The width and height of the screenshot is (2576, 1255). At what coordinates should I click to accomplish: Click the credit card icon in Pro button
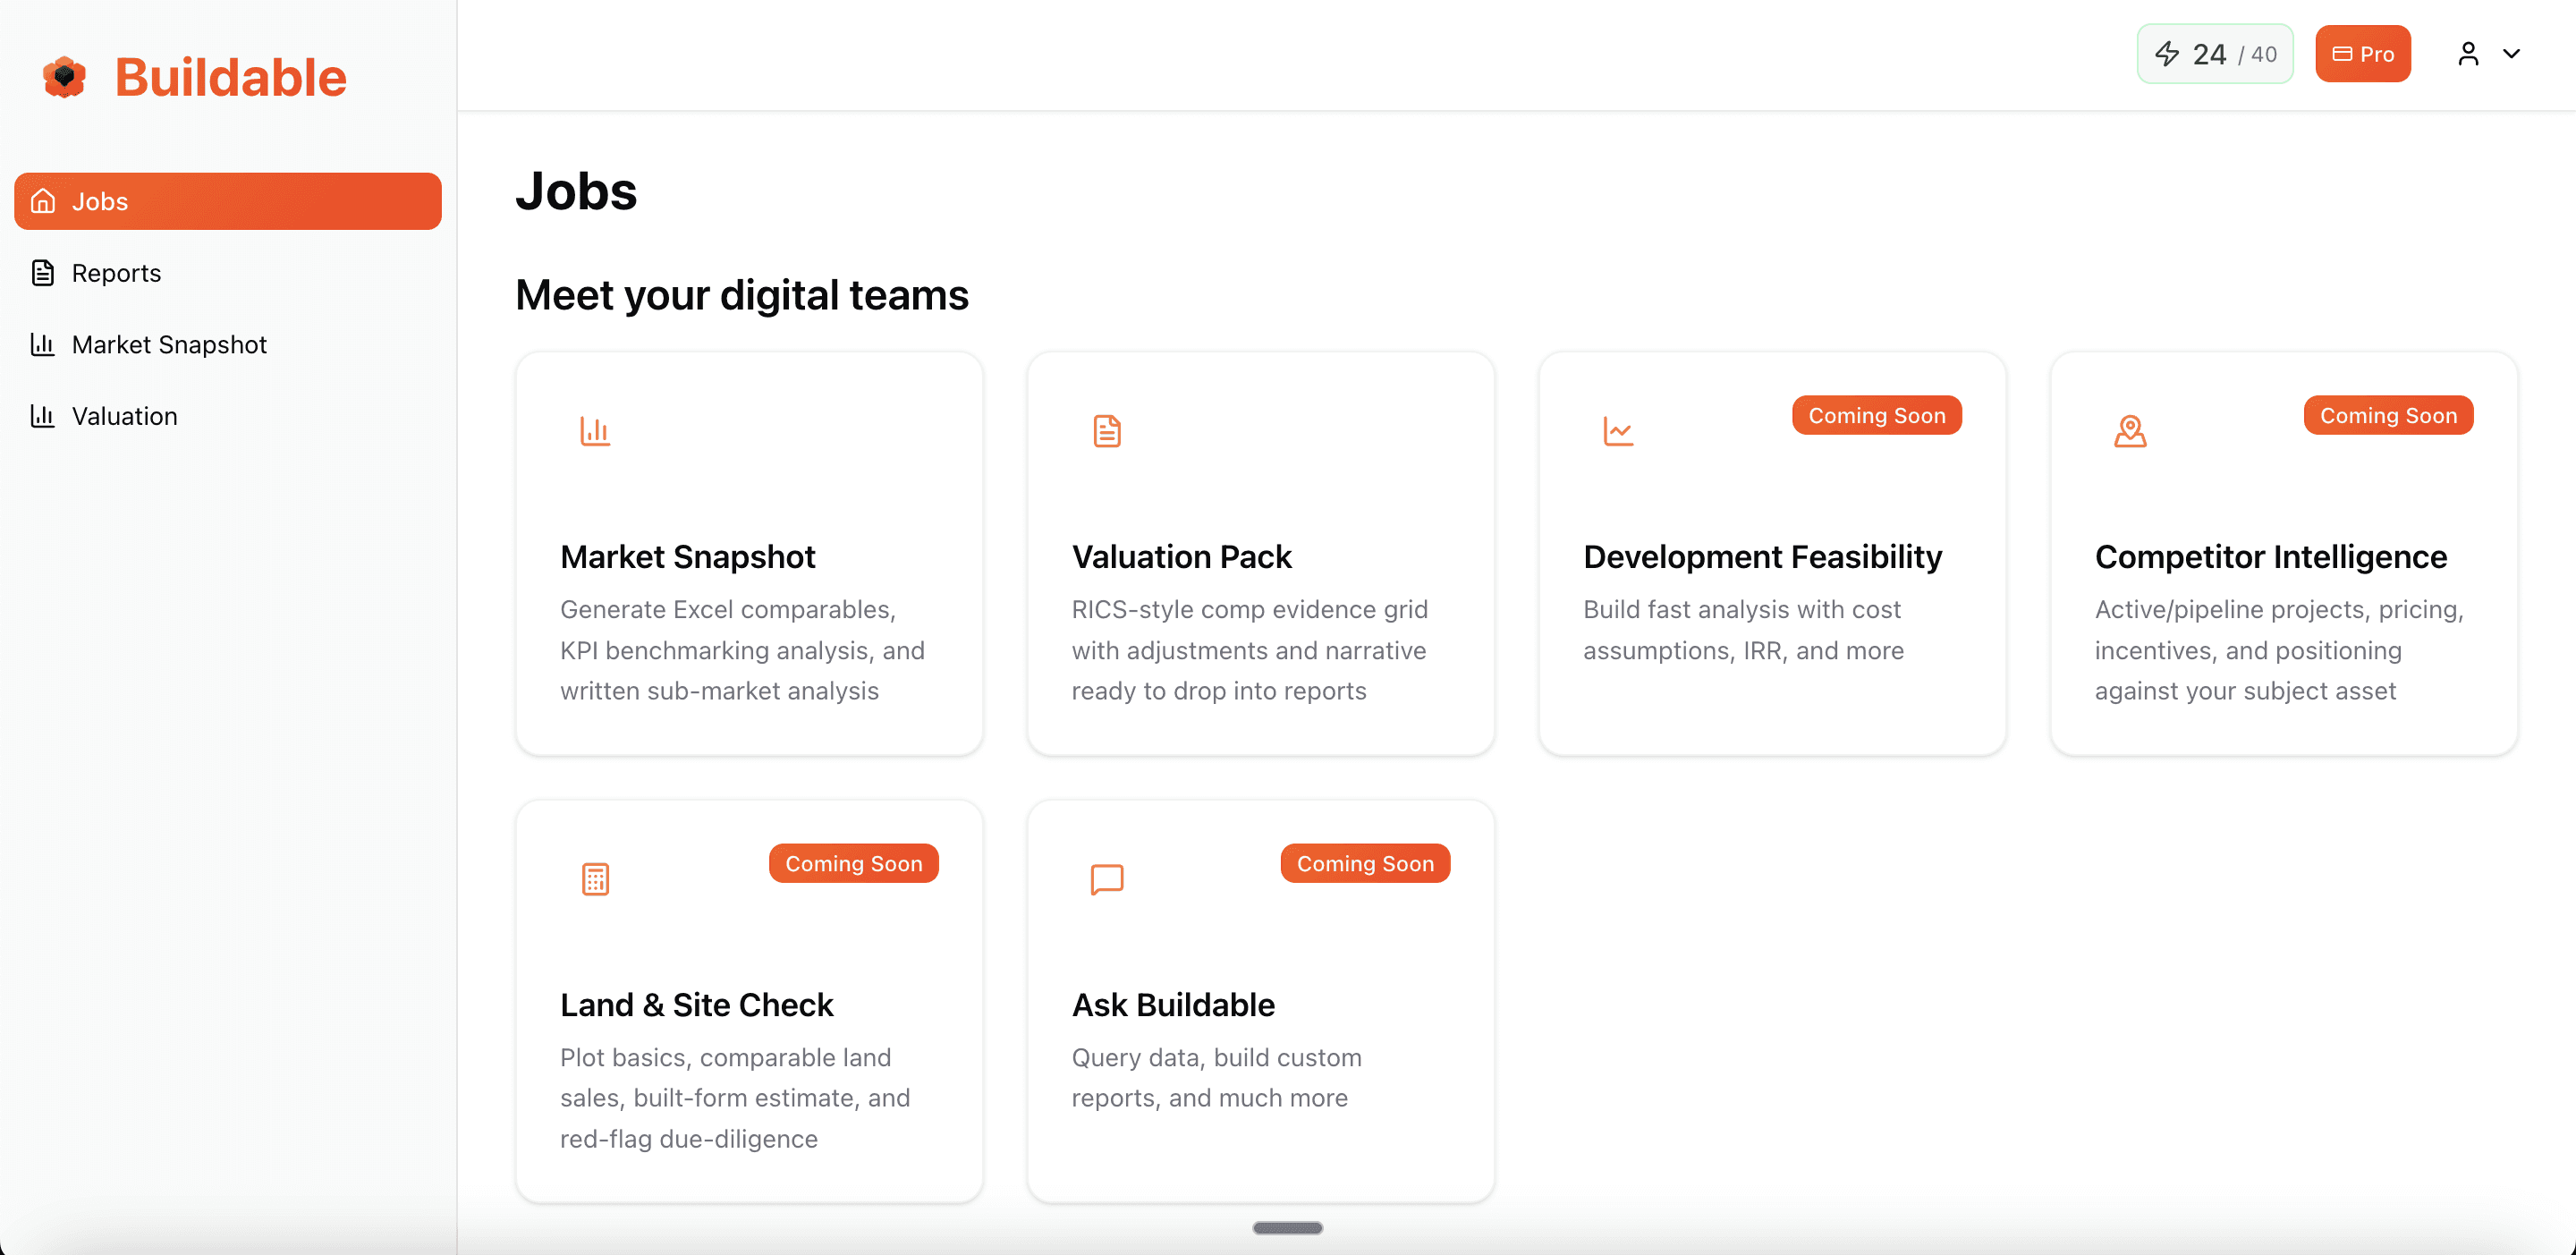coord(2342,54)
